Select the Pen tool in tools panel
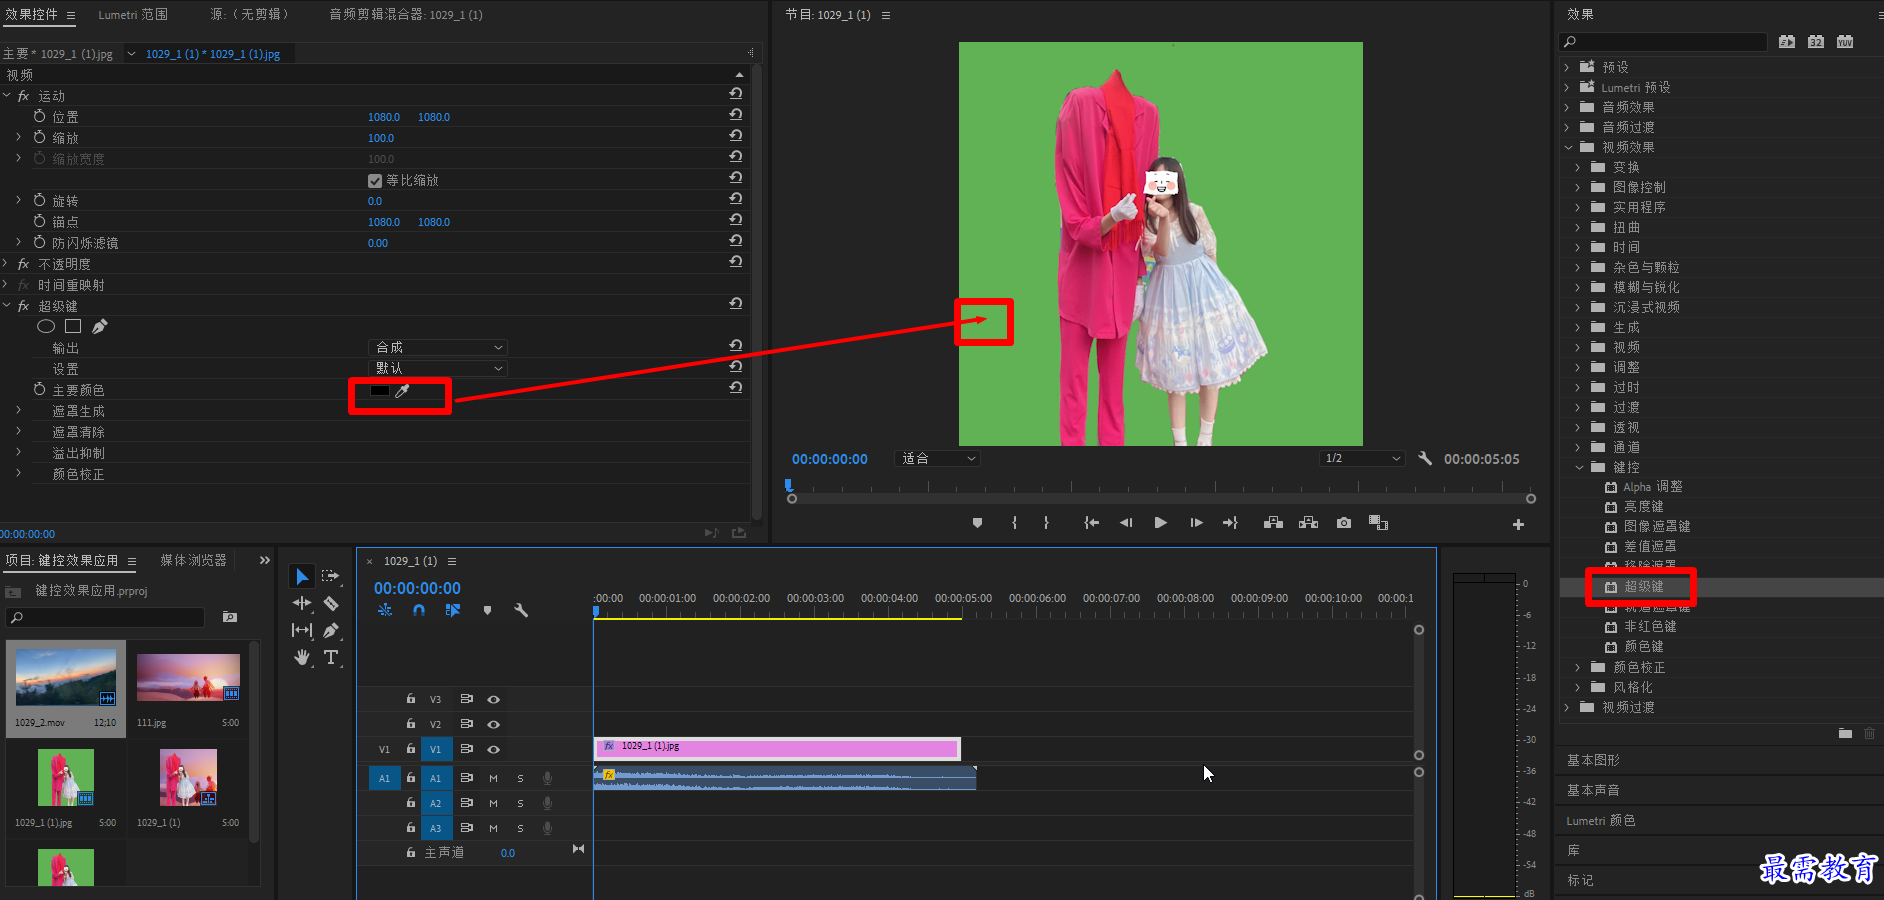Image resolution: width=1884 pixels, height=900 pixels. 331,630
